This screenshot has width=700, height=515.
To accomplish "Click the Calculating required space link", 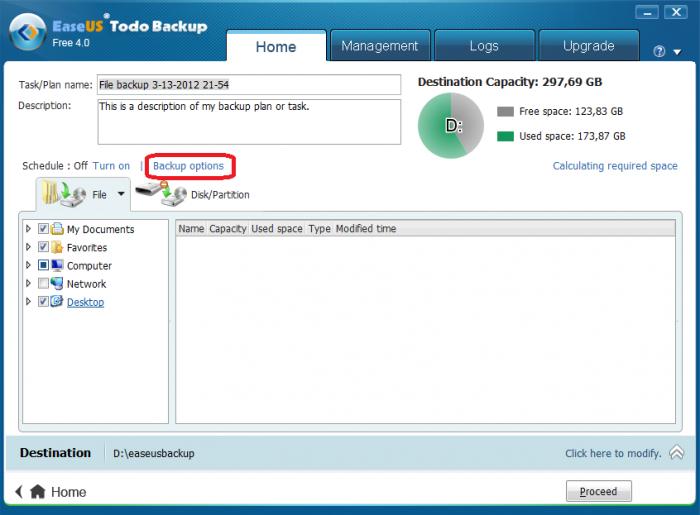I will coord(615,166).
